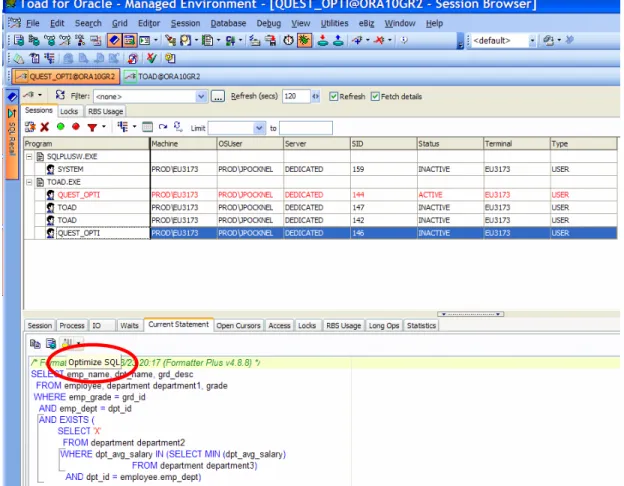Open dropdown arrow next to red funnel

coord(104,127)
